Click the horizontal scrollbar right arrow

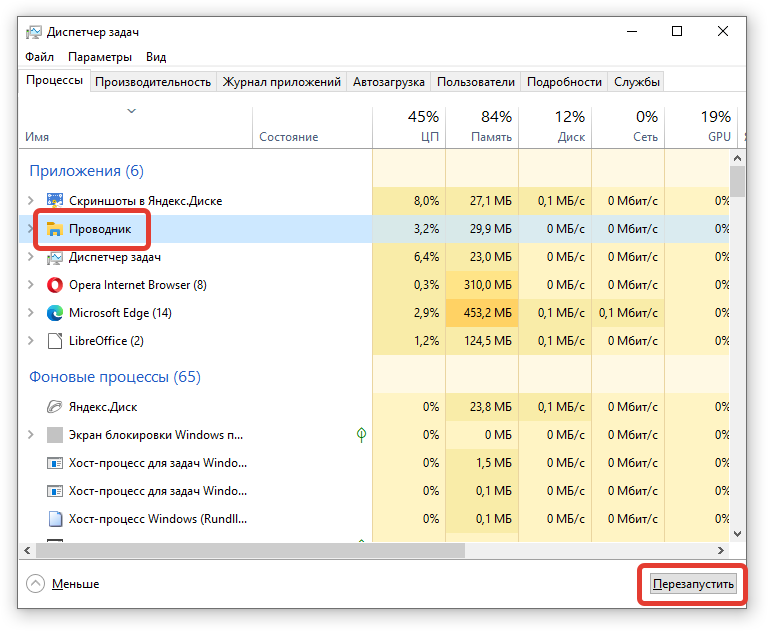(x=721, y=550)
